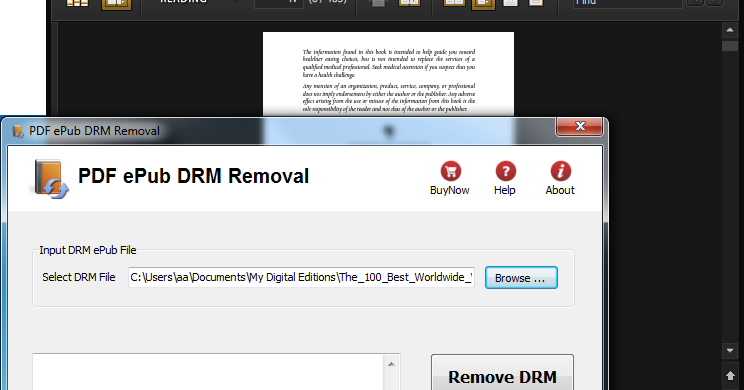Click the "Select DRM File" label
Image resolution: width=744 pixels, height=390 pixels.
click(x=79, y=277)
